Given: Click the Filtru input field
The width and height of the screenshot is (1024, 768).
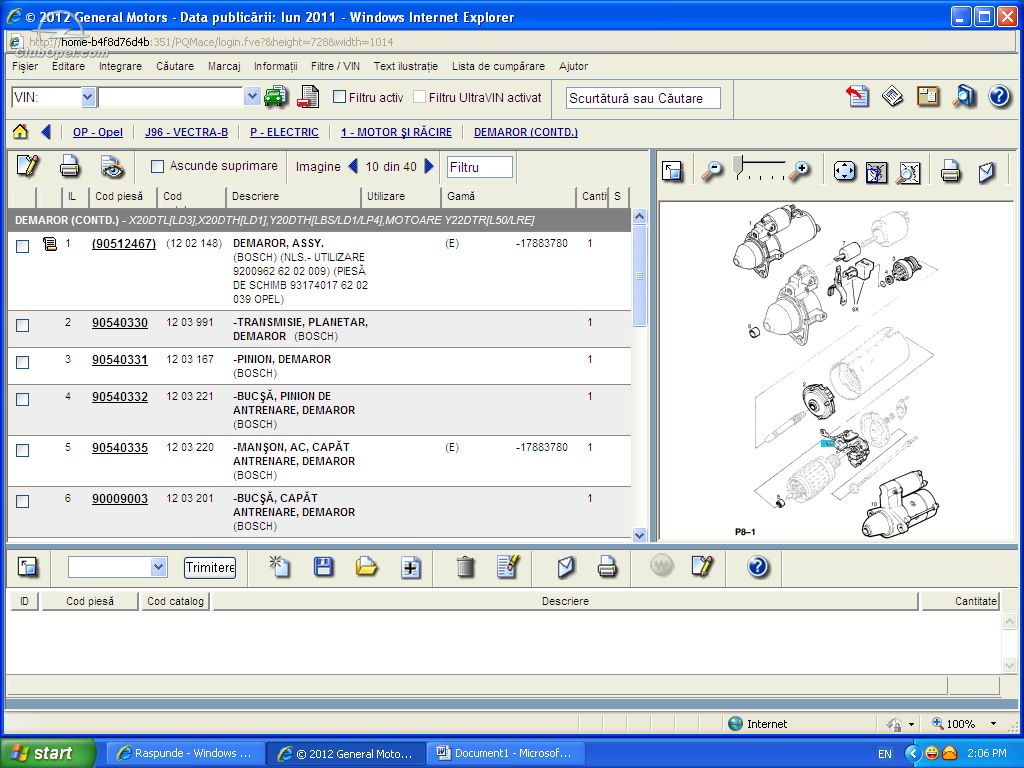Looking at the screenshot, I should pos(479,167).
